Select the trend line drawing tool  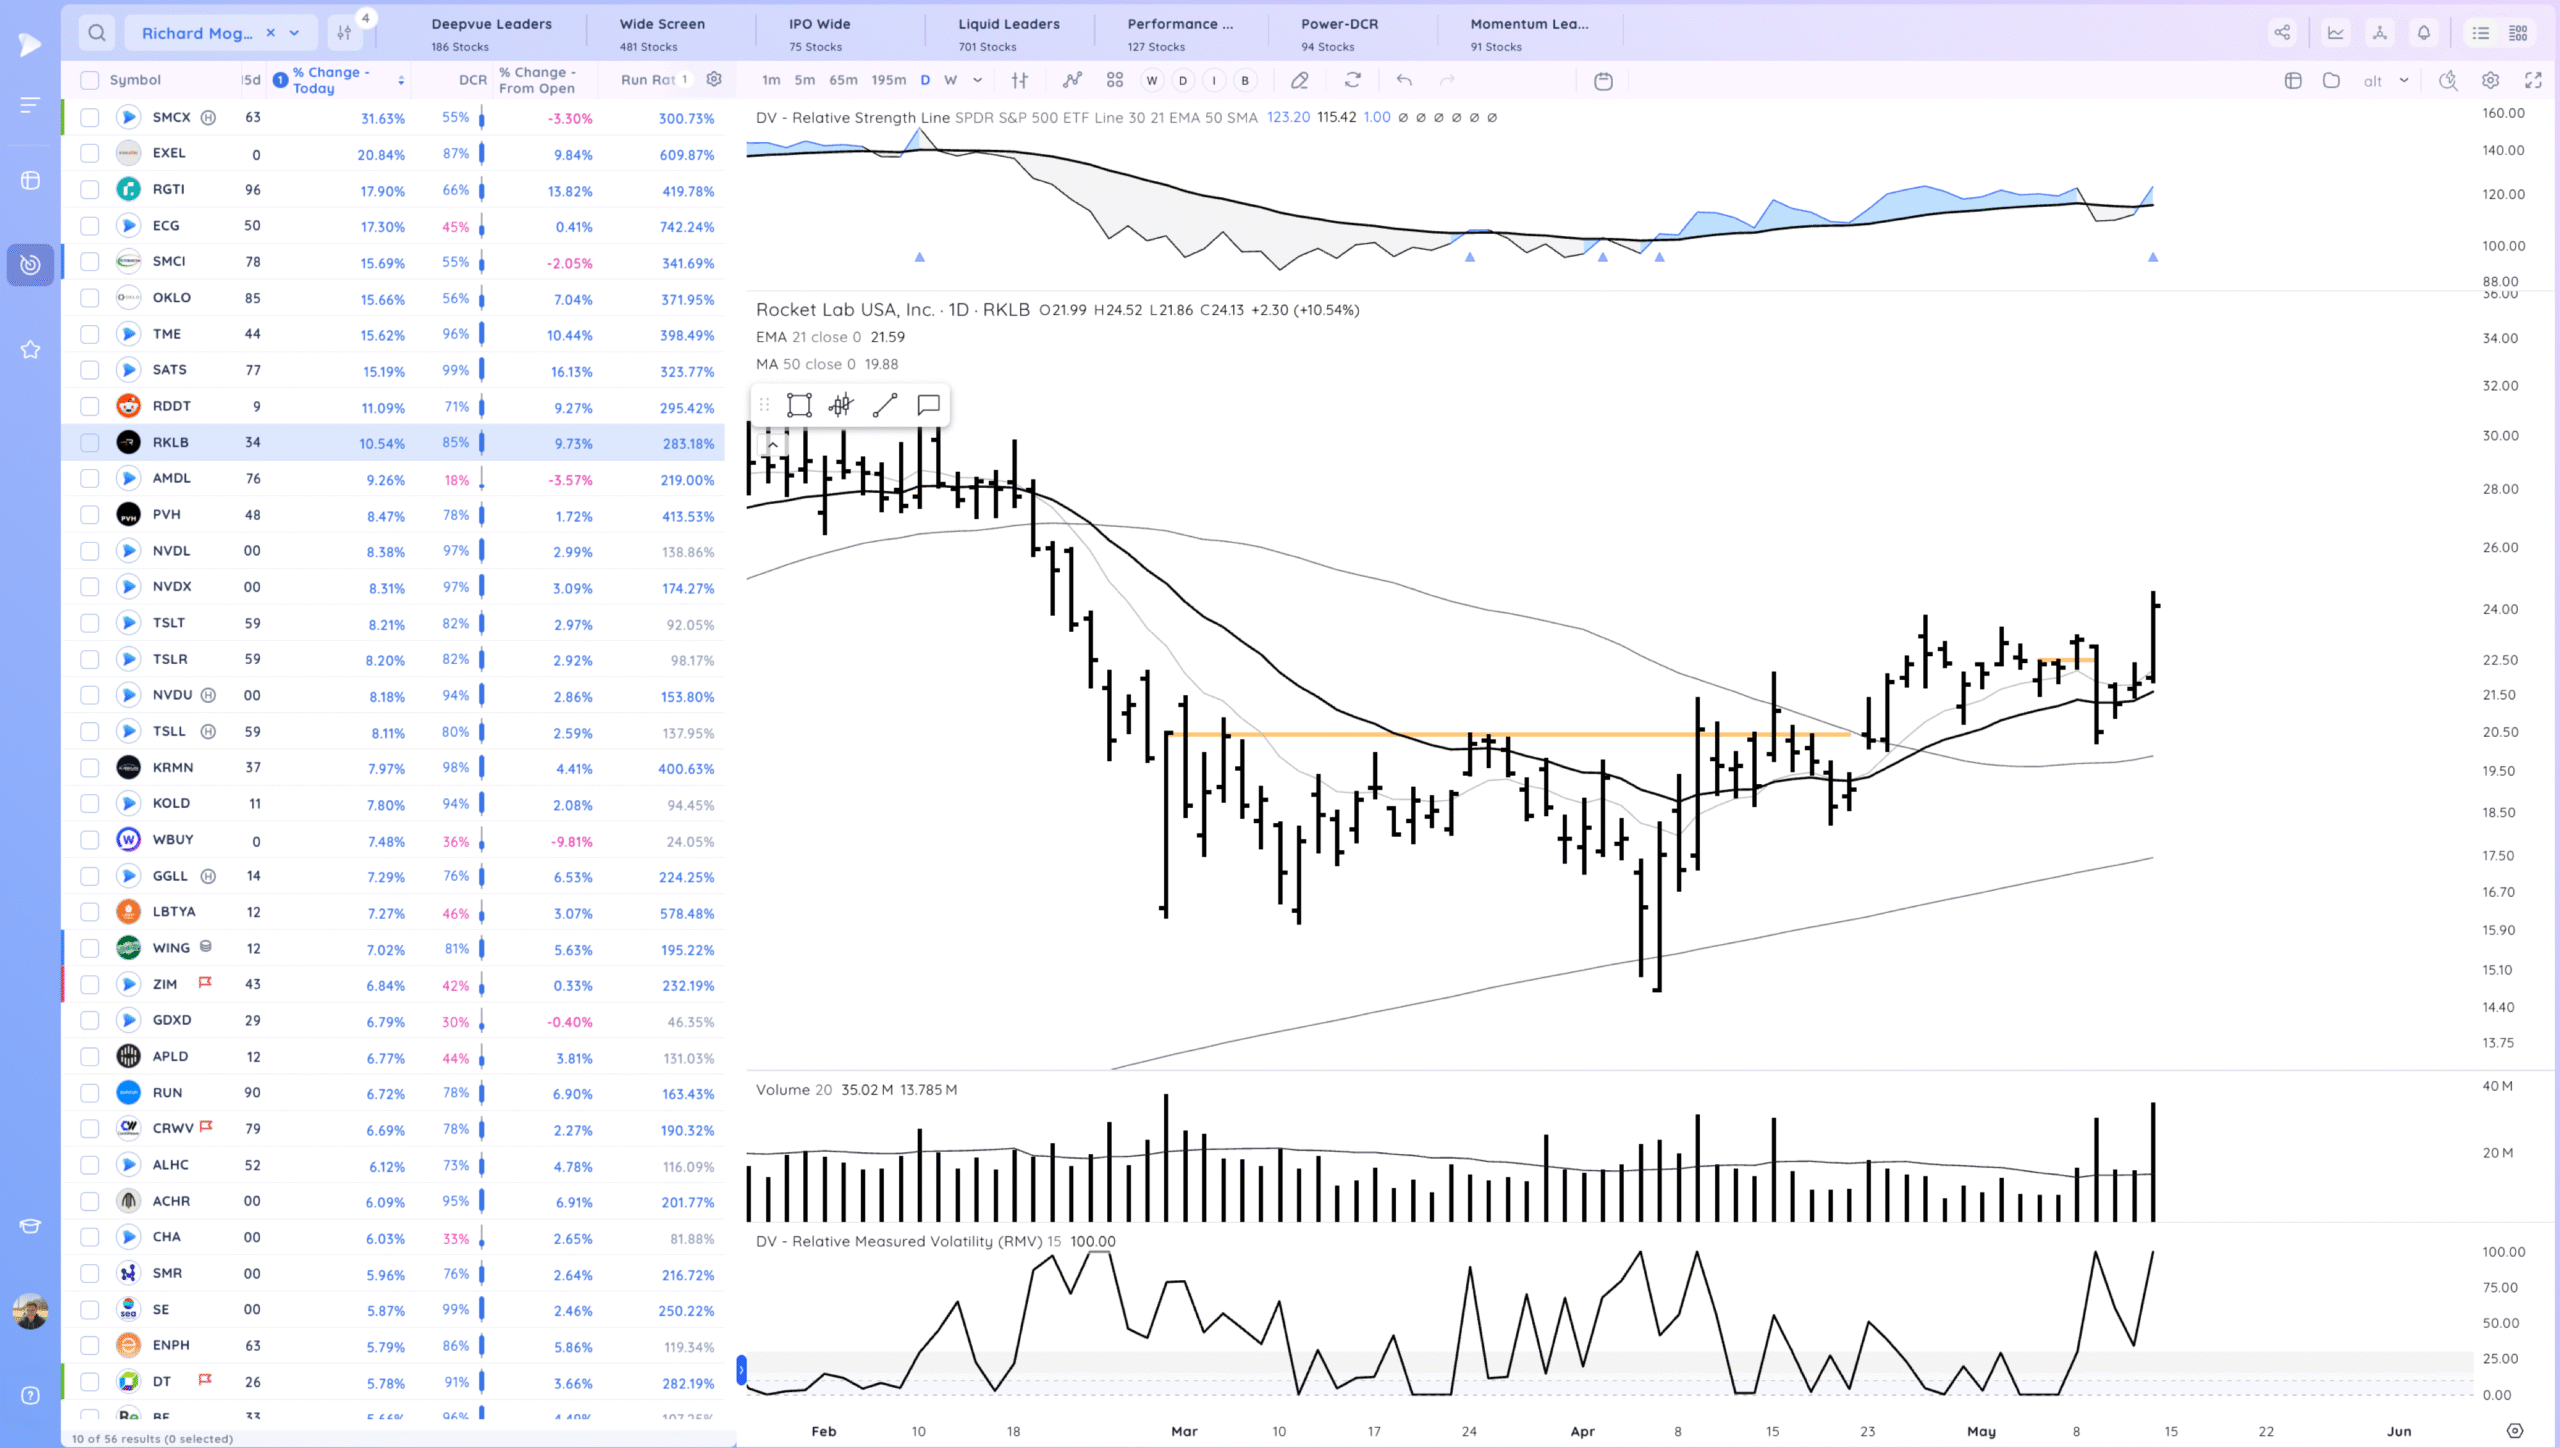coord(885,405)
